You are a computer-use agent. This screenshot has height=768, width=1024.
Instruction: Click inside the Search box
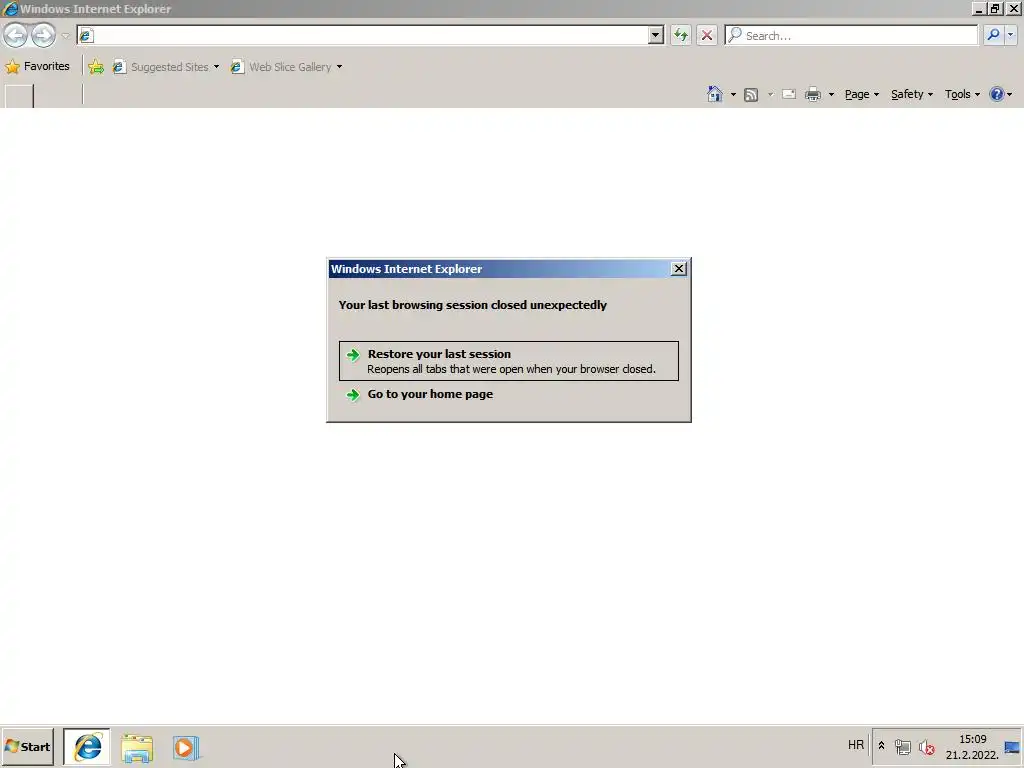pyautogui.click(x=851, y=35)
